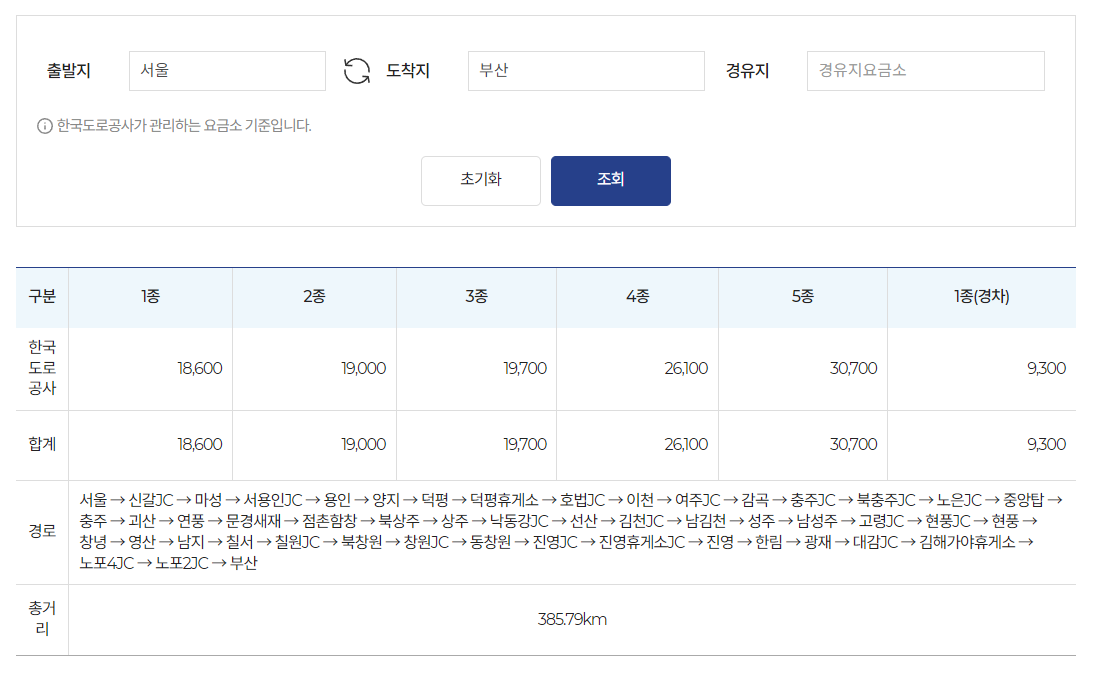Click the 1종(경차) column header
This screenshot has width=1095, height=674.
[981, 296]
